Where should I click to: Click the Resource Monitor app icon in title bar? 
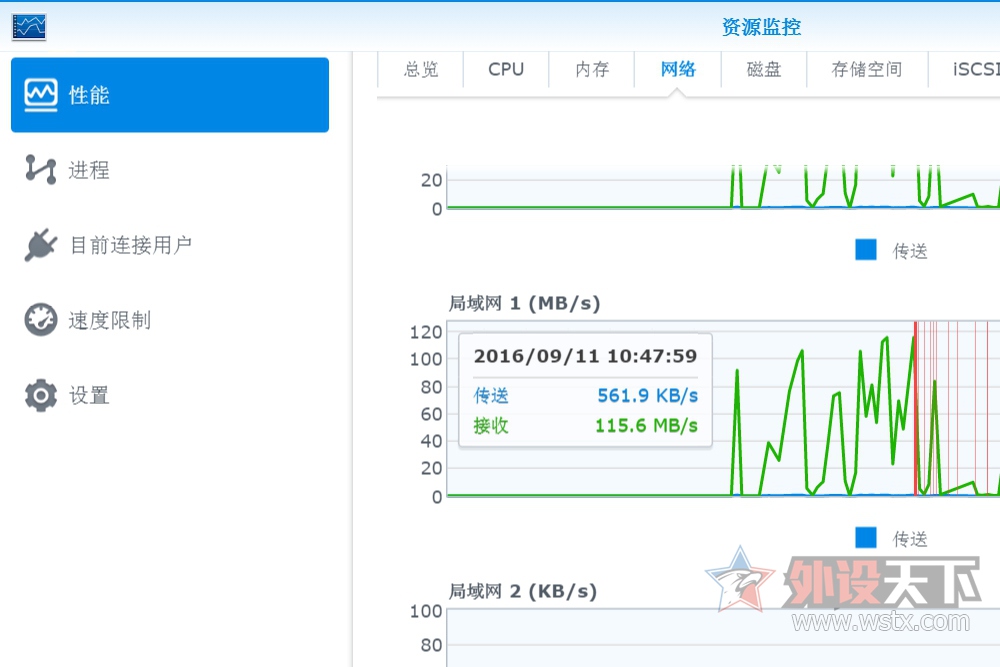click(29, 27)
